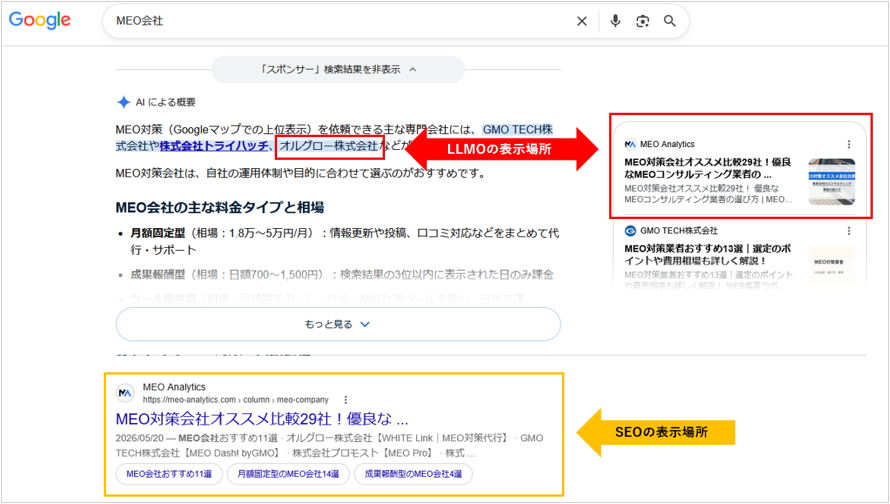Click the MEO Analytics card thumbnail image
This screenshot has height=504, width=890.
tap(832, 182)
